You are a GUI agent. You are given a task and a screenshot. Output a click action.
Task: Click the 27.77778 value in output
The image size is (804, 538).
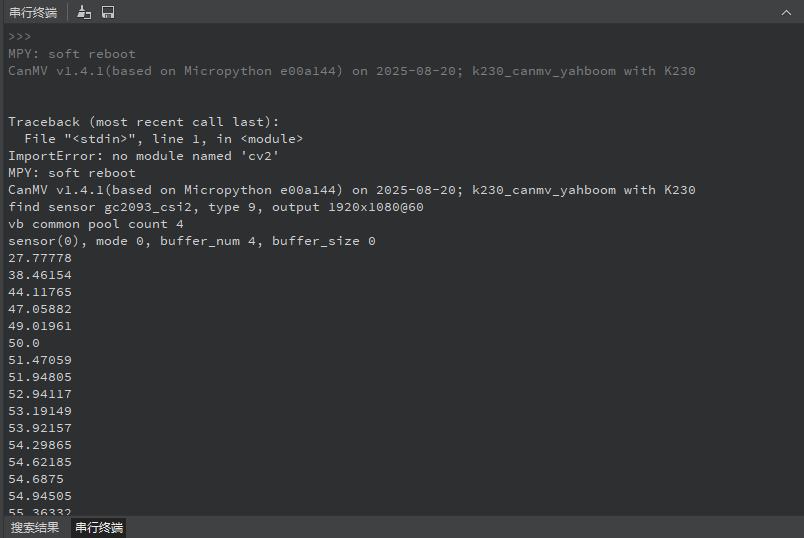tap(40, 258)
